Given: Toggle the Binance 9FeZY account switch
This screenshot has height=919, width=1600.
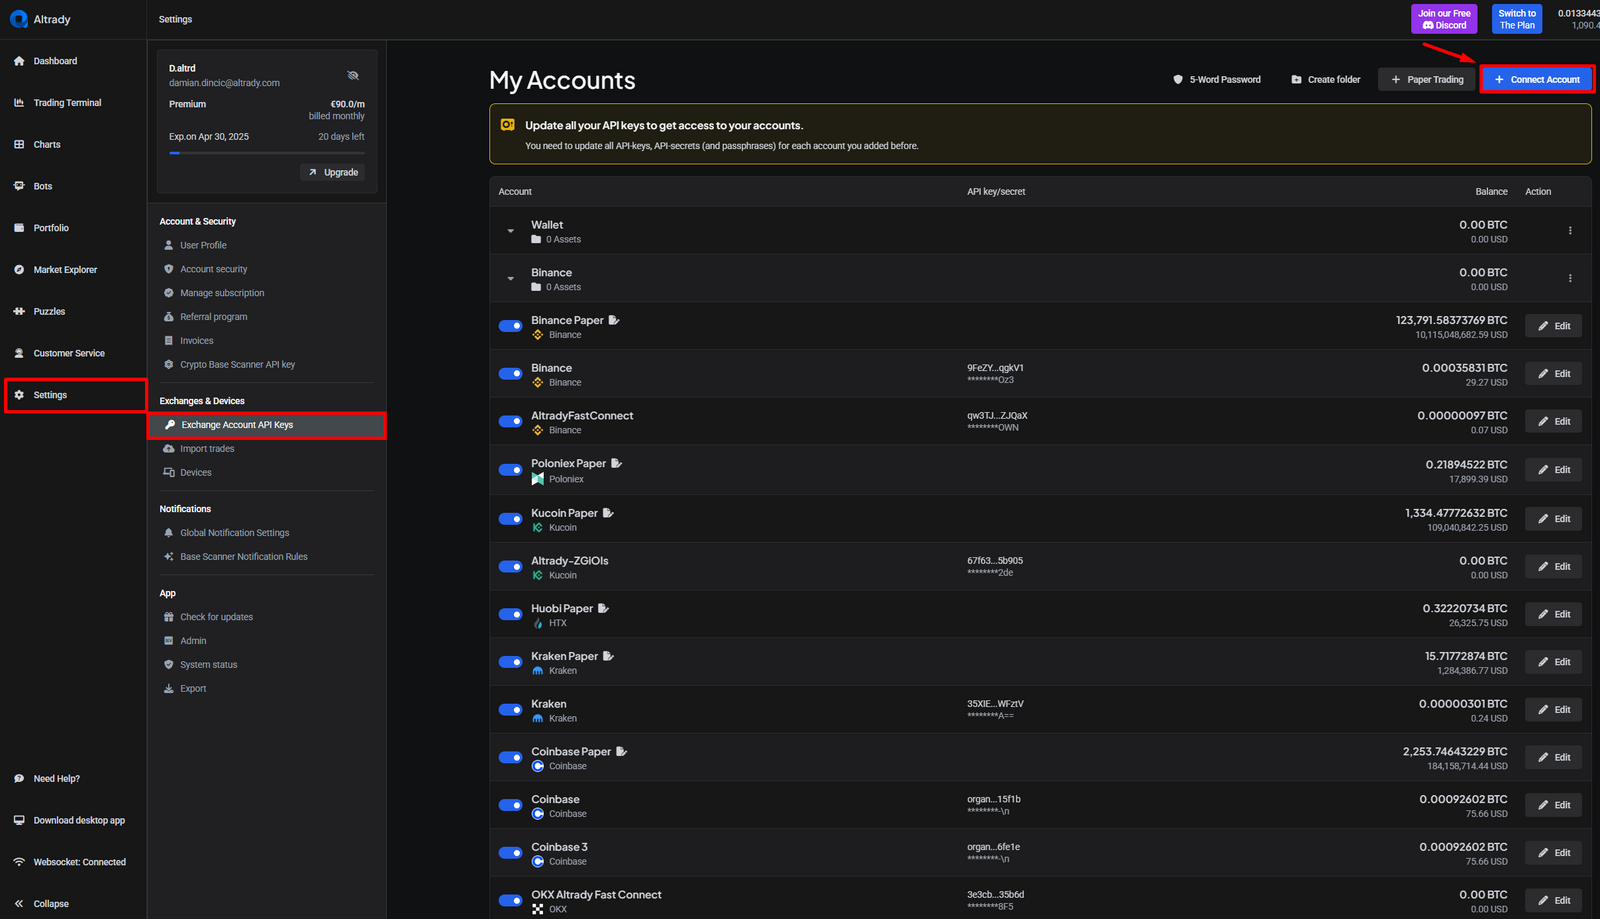Looking at the screenshot, I should (x=510, y=374).
